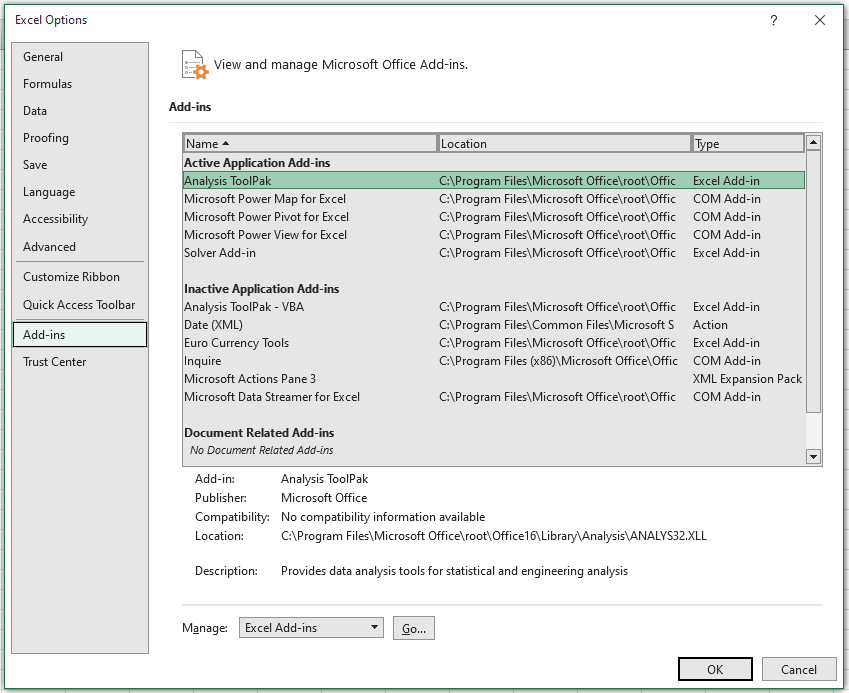Select Microsoft Data Streamer for Excel row
This screenshot has height=693, width=849.
(494, 397)
